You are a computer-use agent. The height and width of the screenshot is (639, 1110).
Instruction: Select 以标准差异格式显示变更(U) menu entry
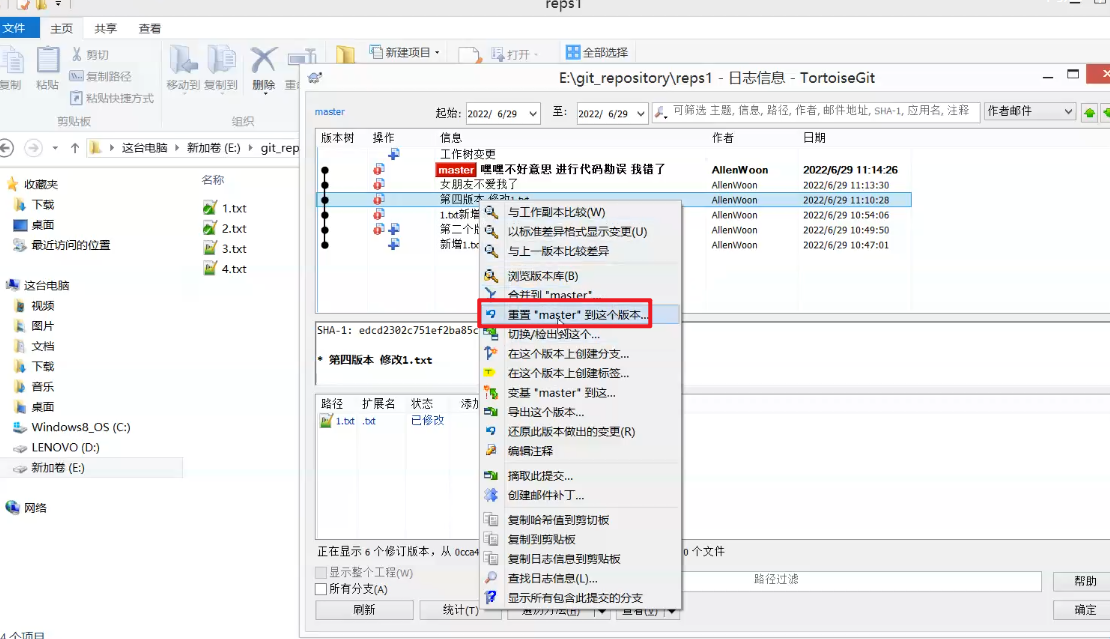579,231
